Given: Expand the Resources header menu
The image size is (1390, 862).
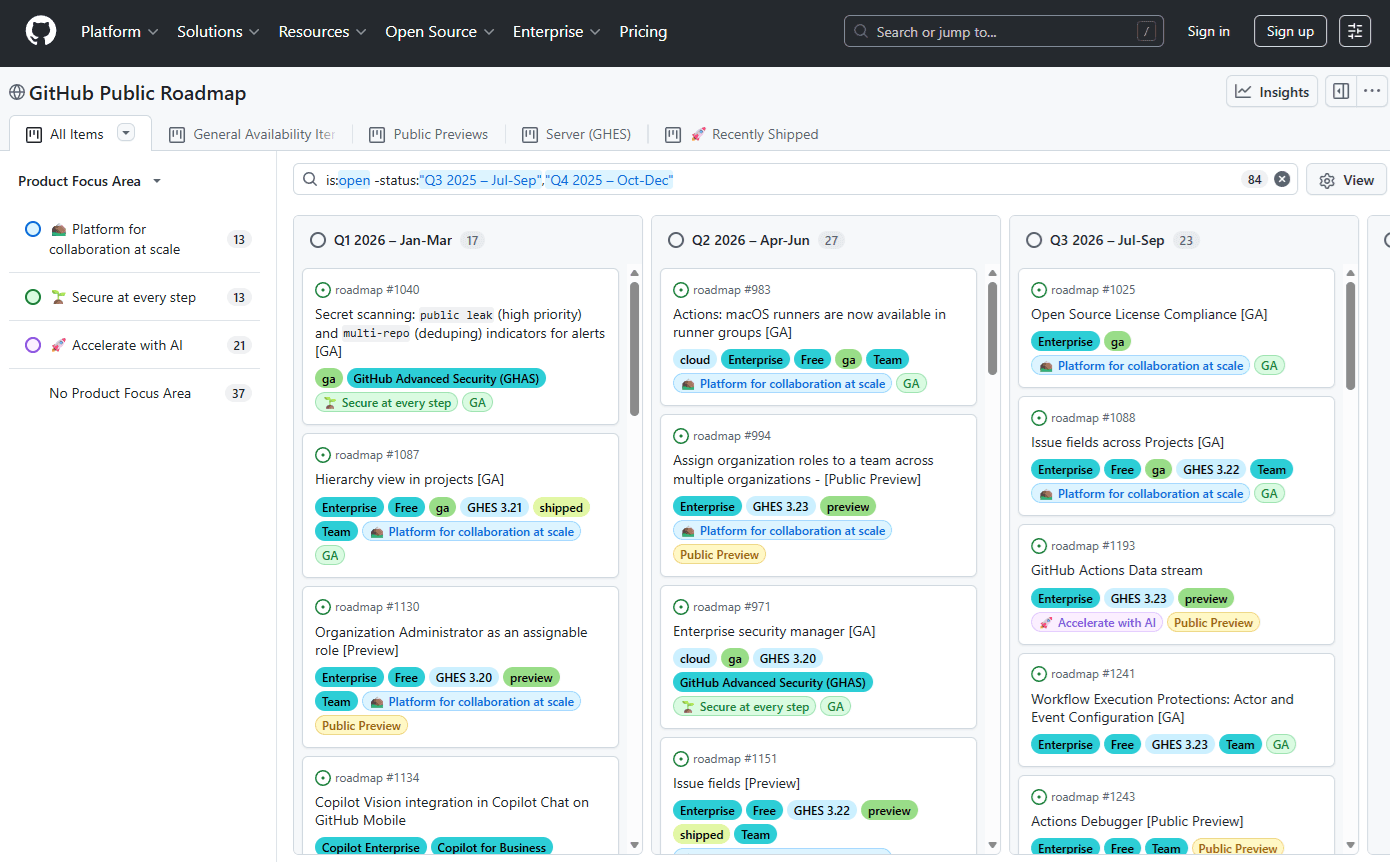Looking at the screenshot, I should pos(323,32).
